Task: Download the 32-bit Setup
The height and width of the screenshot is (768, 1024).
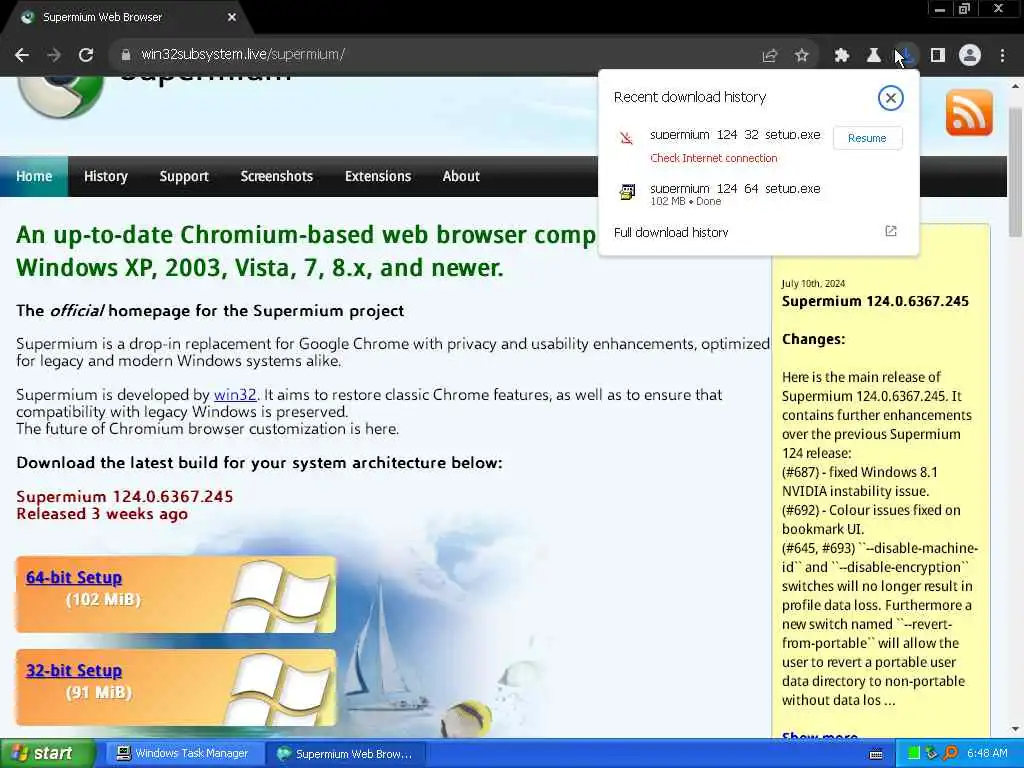Action: point(74,670)
